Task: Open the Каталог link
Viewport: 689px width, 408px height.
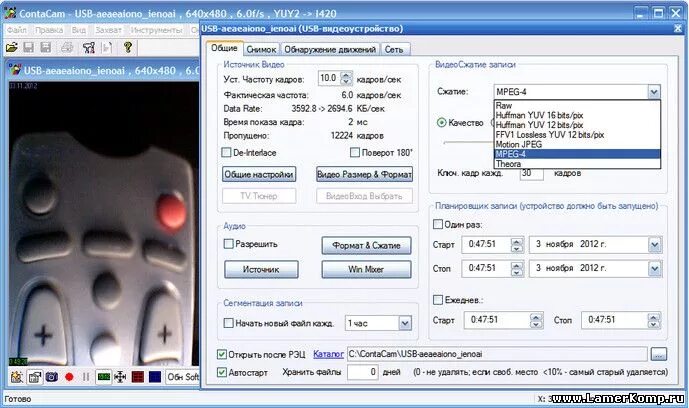Action: coord(328,354)
